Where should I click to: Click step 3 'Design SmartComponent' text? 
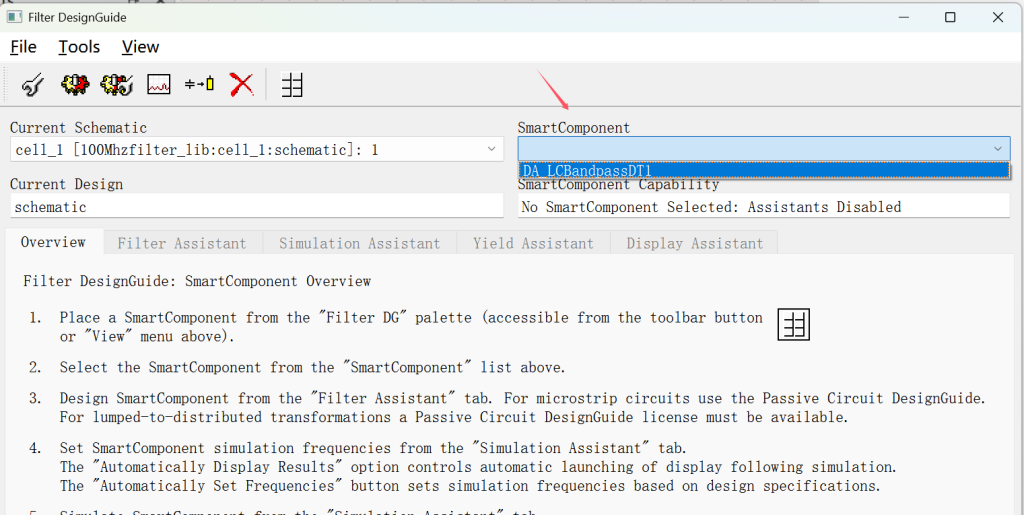pyautogui.click(x=522, y=407)
